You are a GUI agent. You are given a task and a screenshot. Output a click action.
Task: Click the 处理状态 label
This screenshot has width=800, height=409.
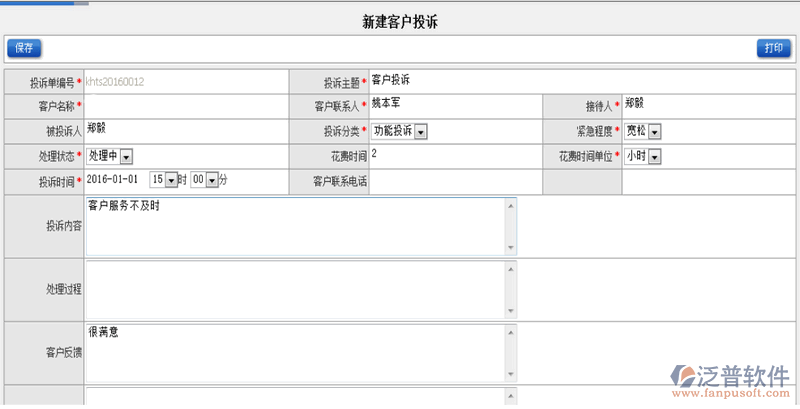coord(57,156)
